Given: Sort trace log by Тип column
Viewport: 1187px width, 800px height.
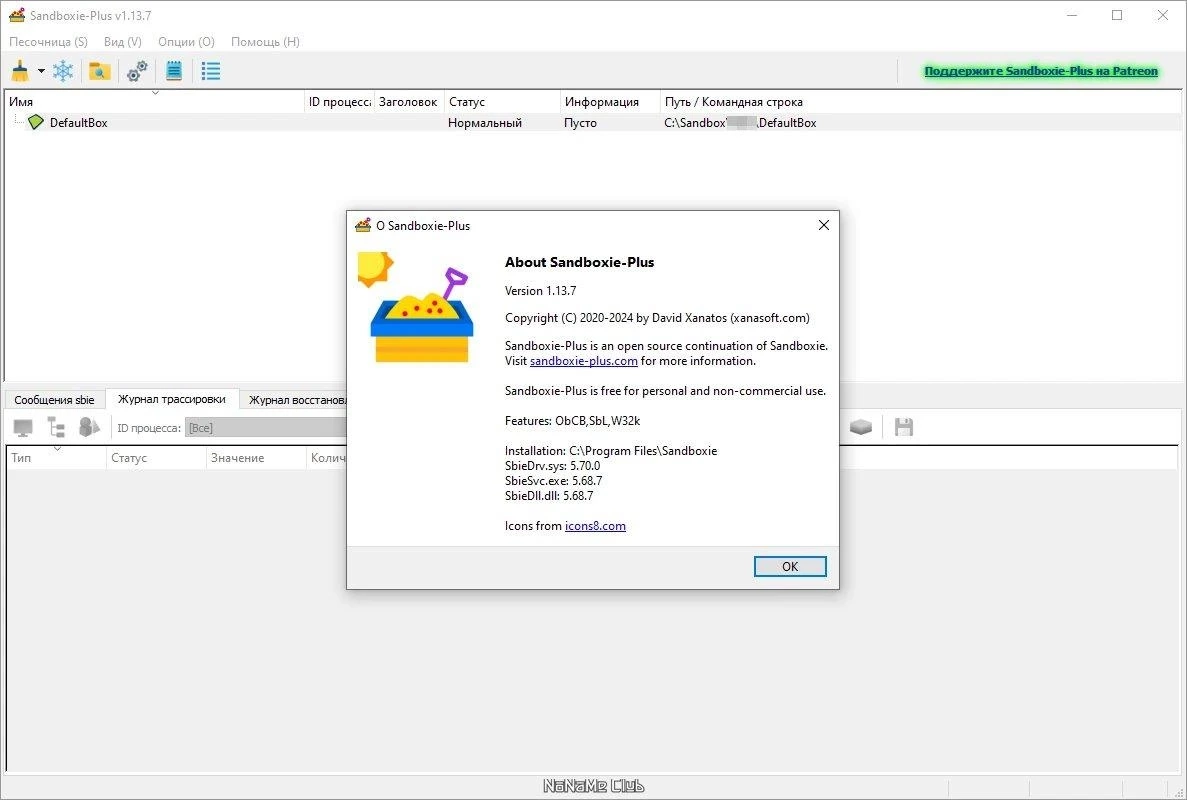Looking at the screenshot, I should [x=57, y=458].
